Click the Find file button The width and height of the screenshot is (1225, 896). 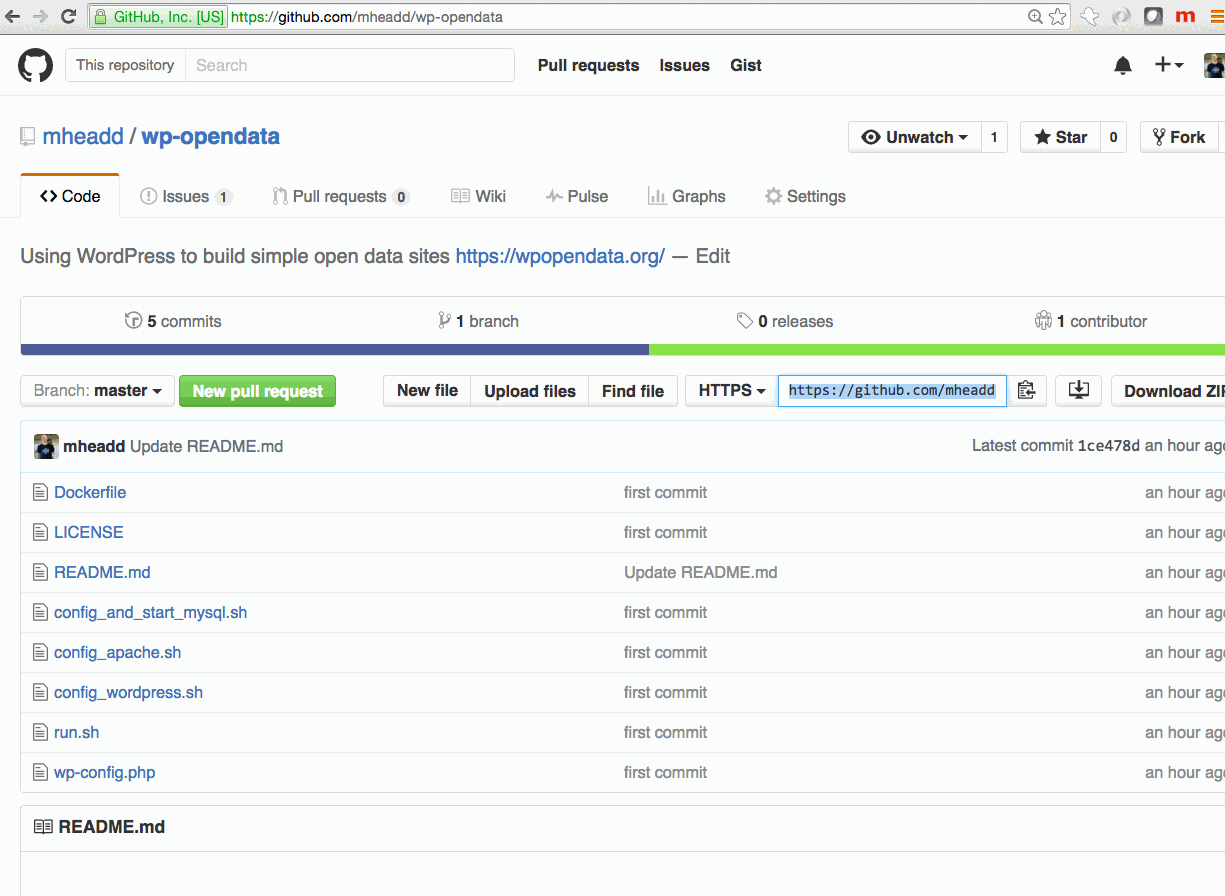click(633, 390)
